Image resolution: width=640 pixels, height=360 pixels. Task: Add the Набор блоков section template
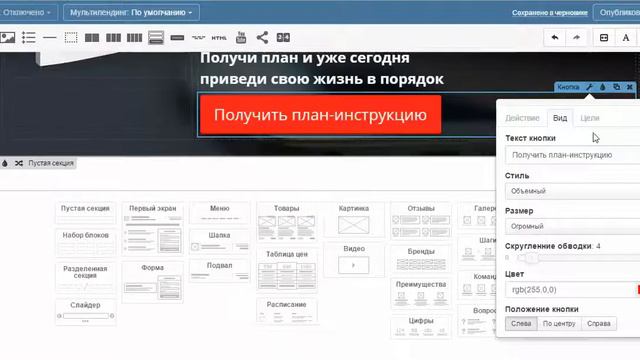pyautogui.click(x=85, y=242)
